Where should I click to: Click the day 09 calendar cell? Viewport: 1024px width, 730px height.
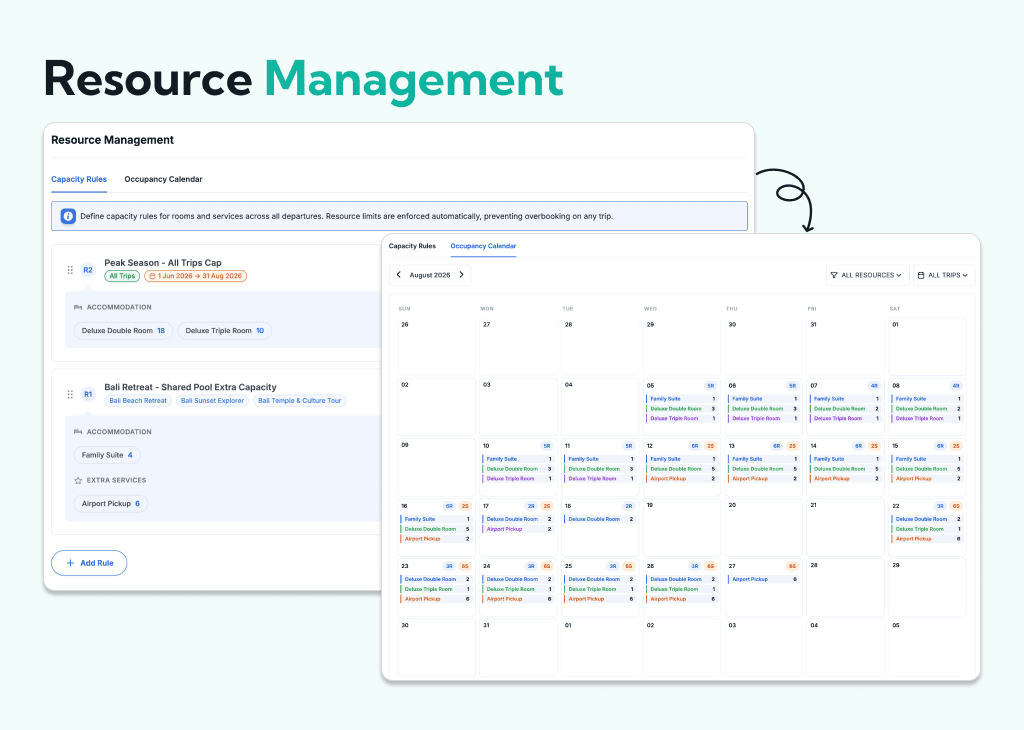click(x=436, y=468)
